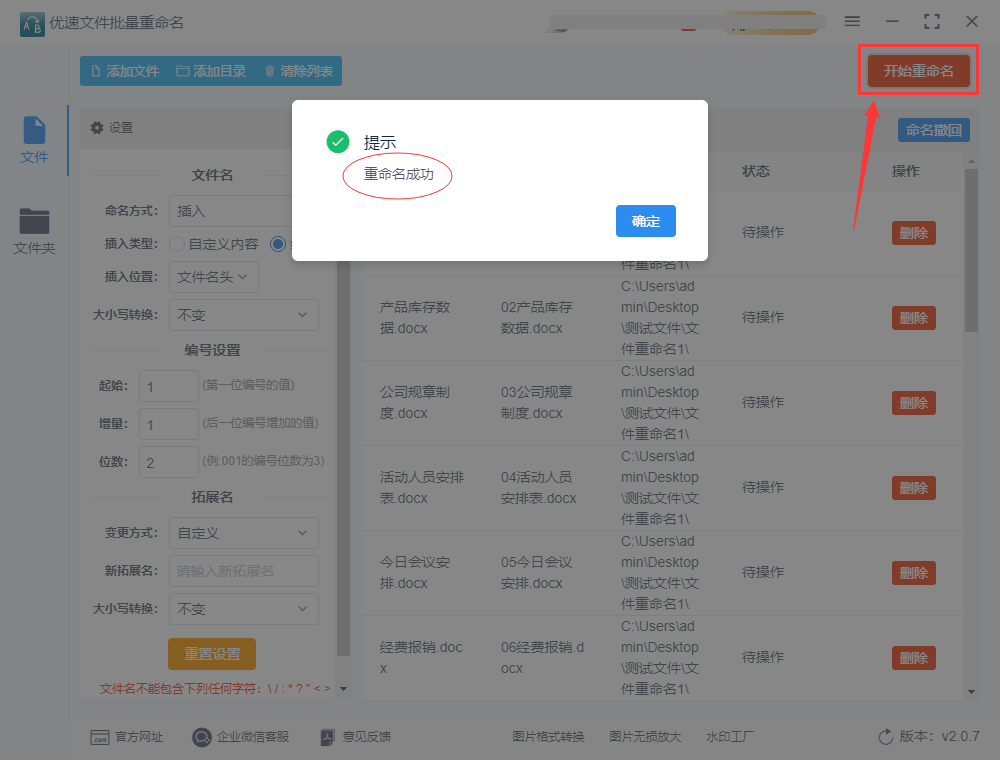
Task: Click the 添加目录 (Add Directory) toolbar icon
Action: click(x=182, y=71)
